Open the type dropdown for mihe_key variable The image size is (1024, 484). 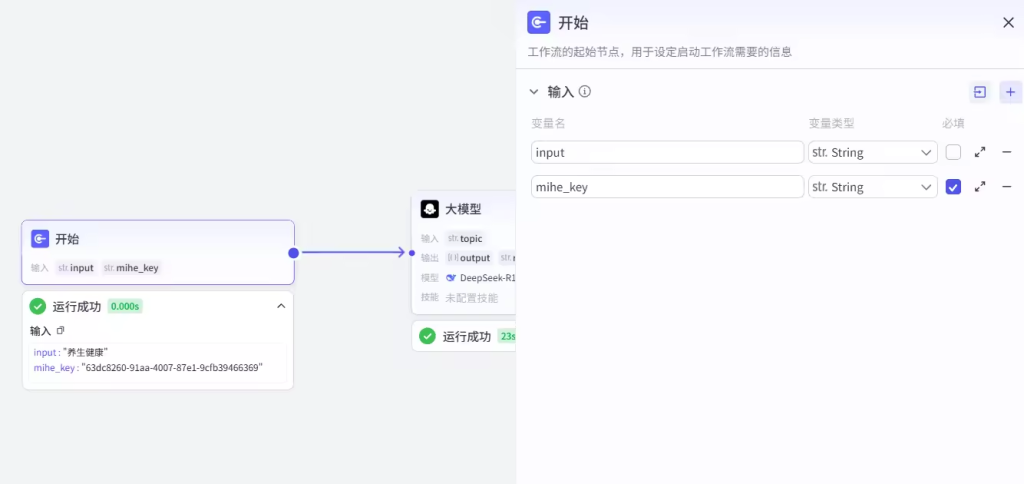872,187
